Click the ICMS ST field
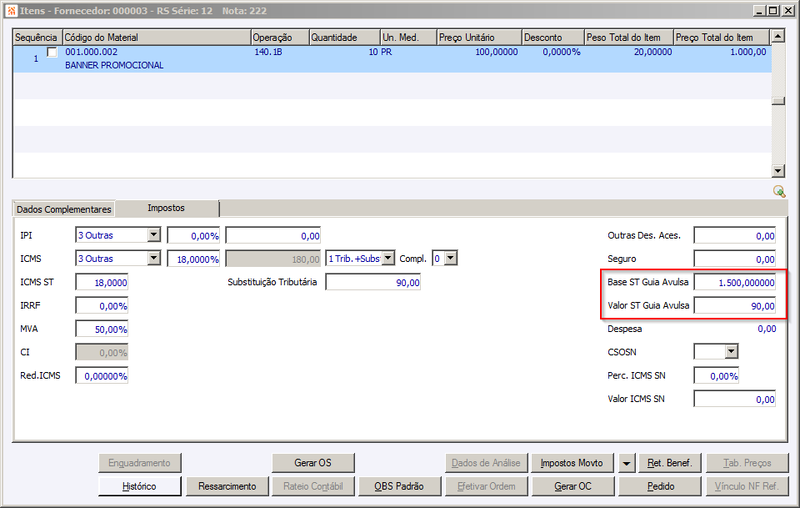Screen dimensions: 800x508 [x=102, y=282]
